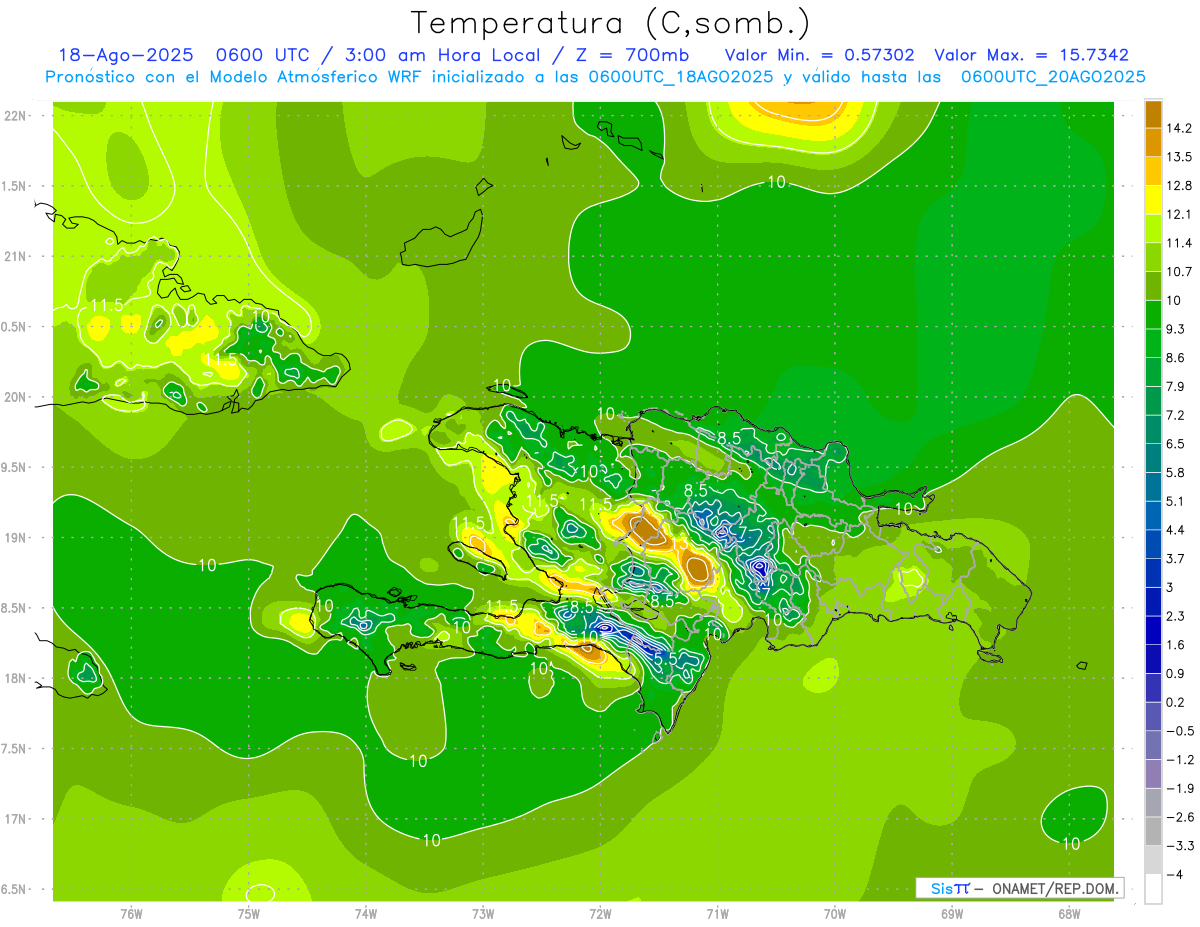Click the colorbar value '12.8'
1200x927 pixels.
[1180, 185]
